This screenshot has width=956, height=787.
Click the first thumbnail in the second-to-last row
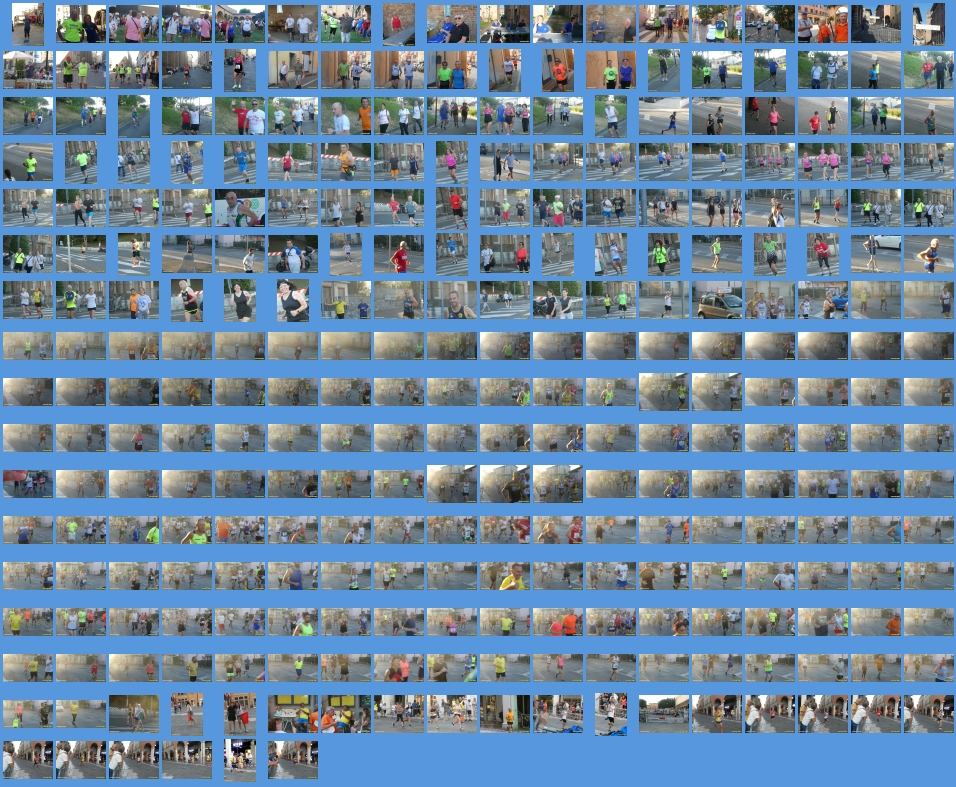point(27,714)
